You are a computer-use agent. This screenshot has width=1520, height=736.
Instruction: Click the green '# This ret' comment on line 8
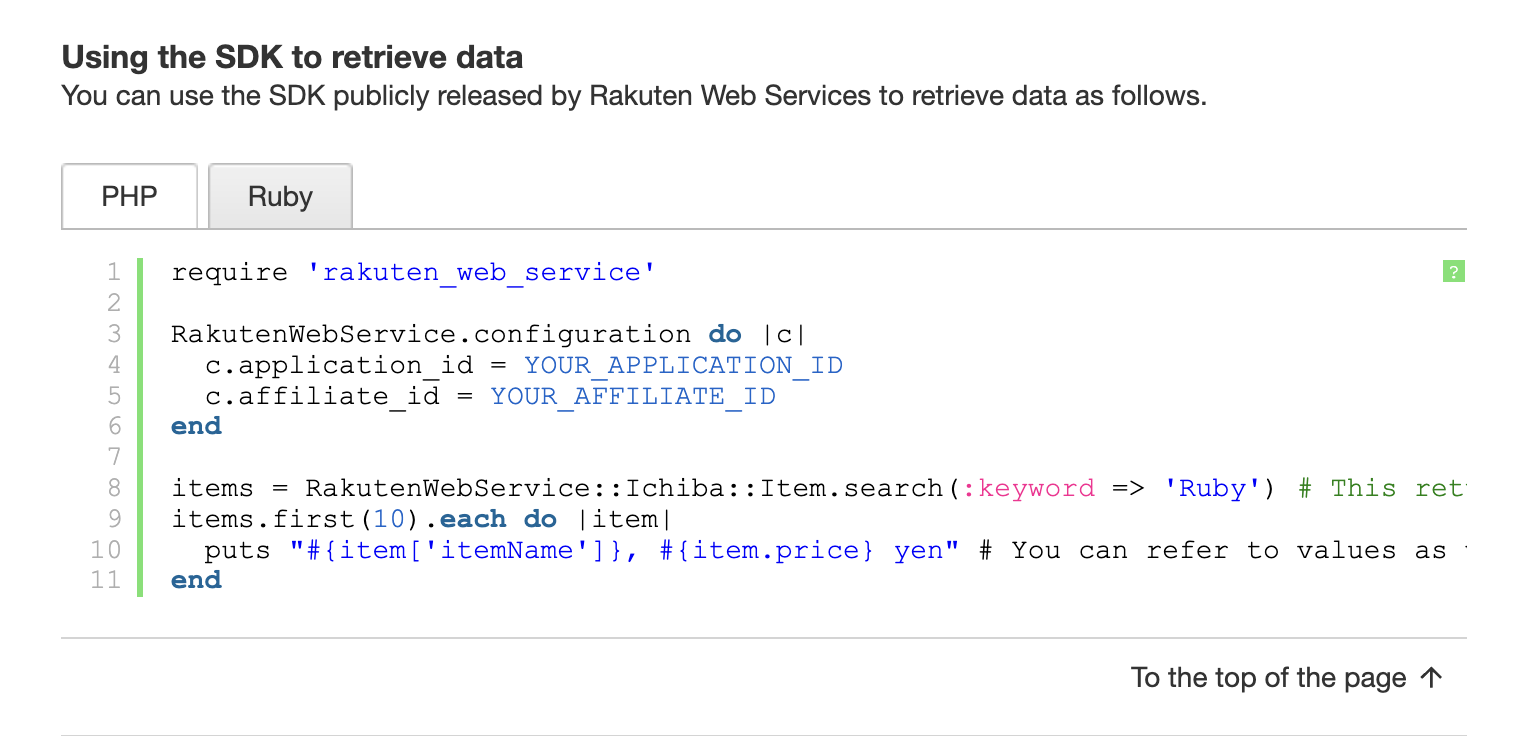click(x=1382, y=488)
